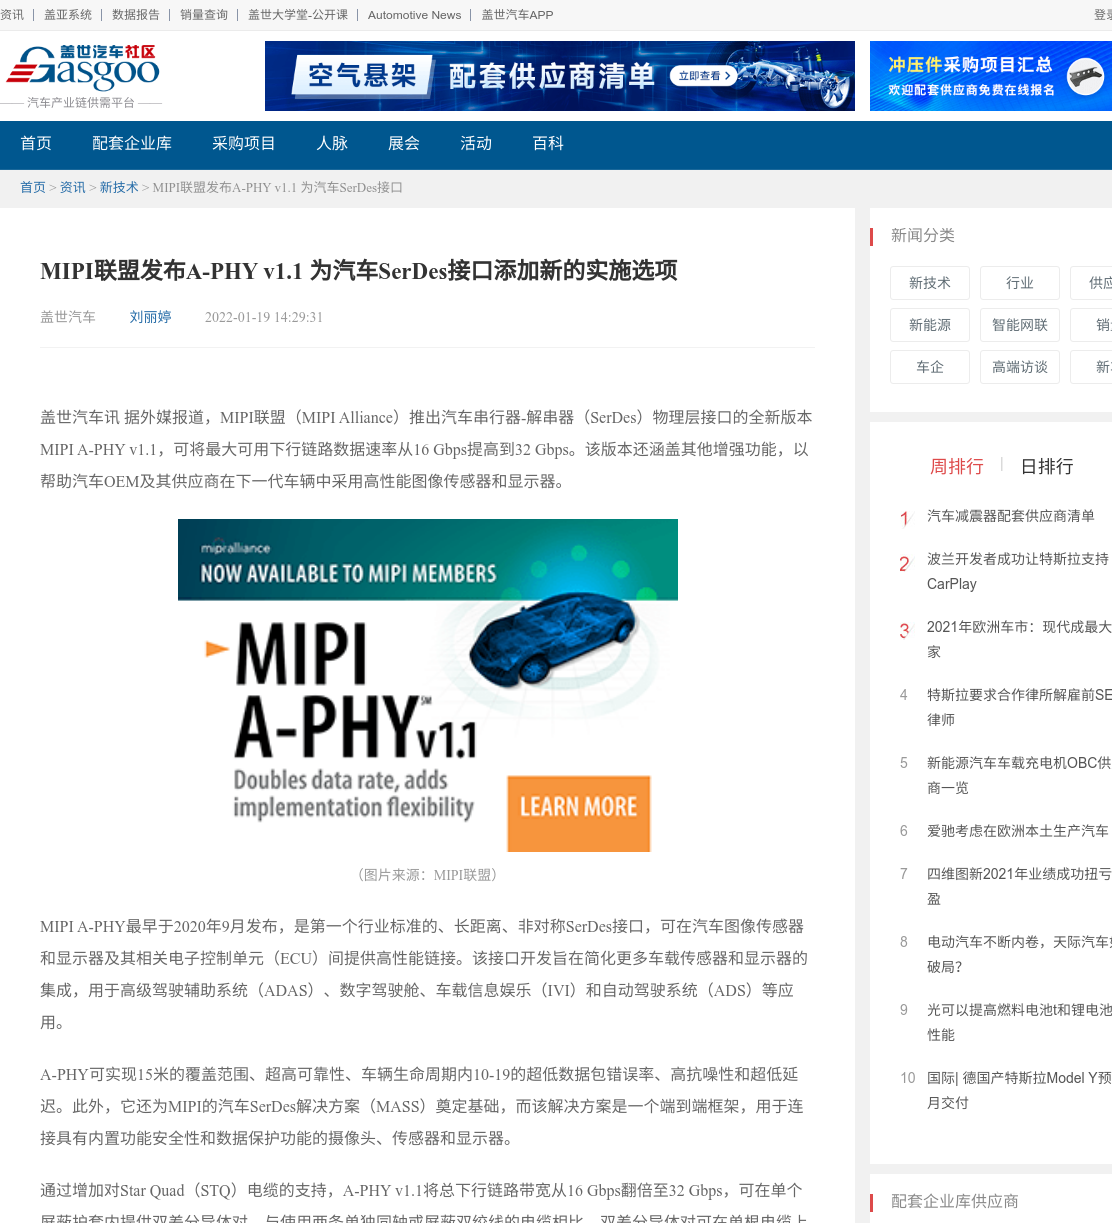Open 特斯拉要求合作律所解雇 article
Image resolution: width=1112 pixels, height=1223 pixels.
point(1019,707)
